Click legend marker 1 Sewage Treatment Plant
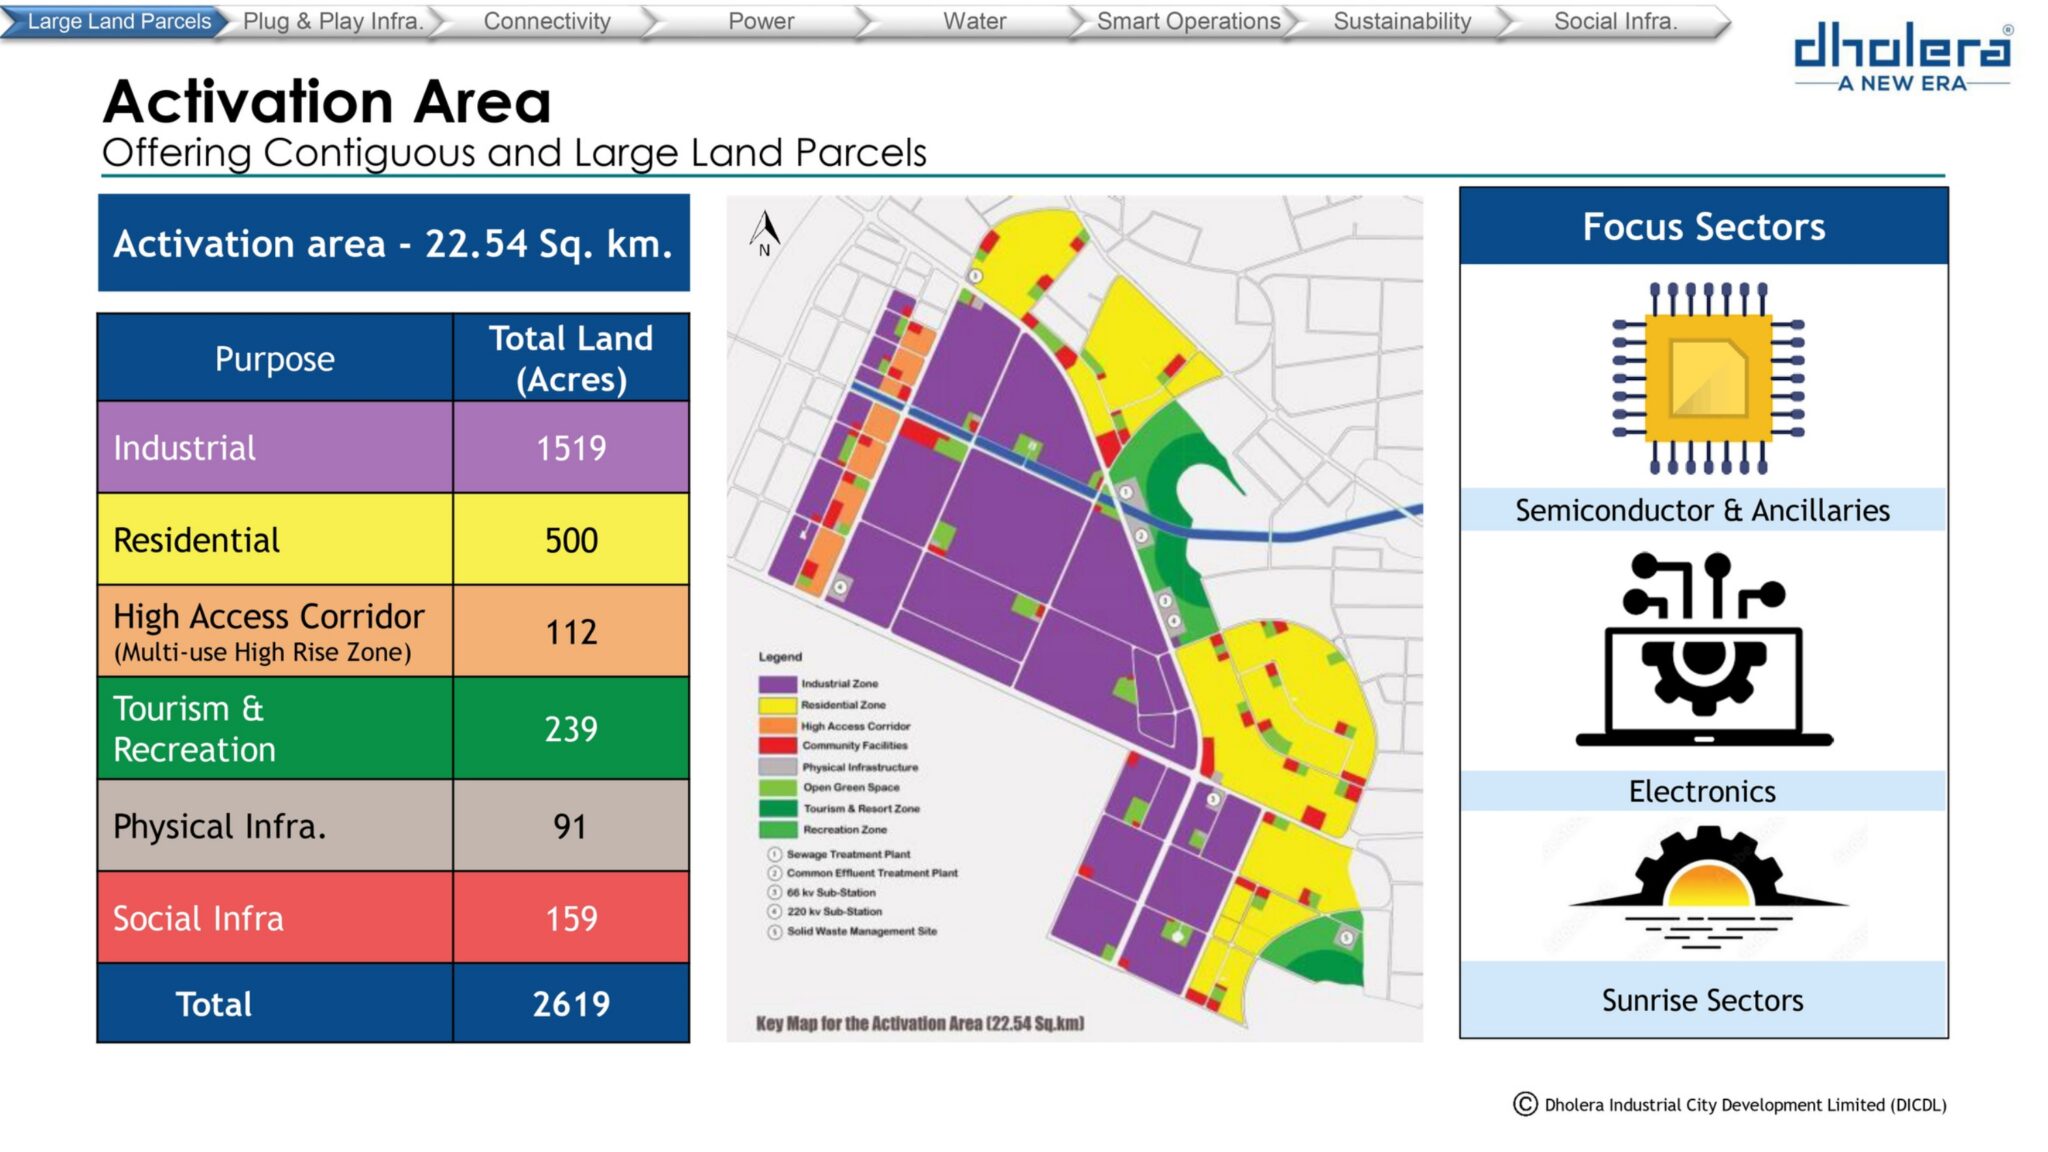 [774, 854]
